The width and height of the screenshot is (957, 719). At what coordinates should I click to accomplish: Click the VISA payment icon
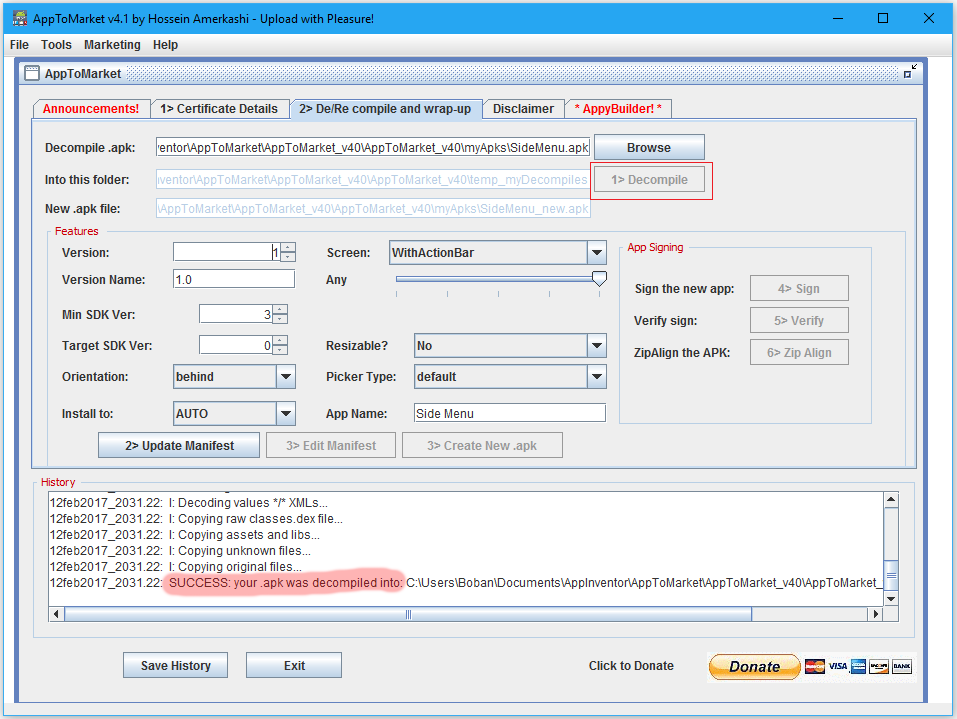837,667
